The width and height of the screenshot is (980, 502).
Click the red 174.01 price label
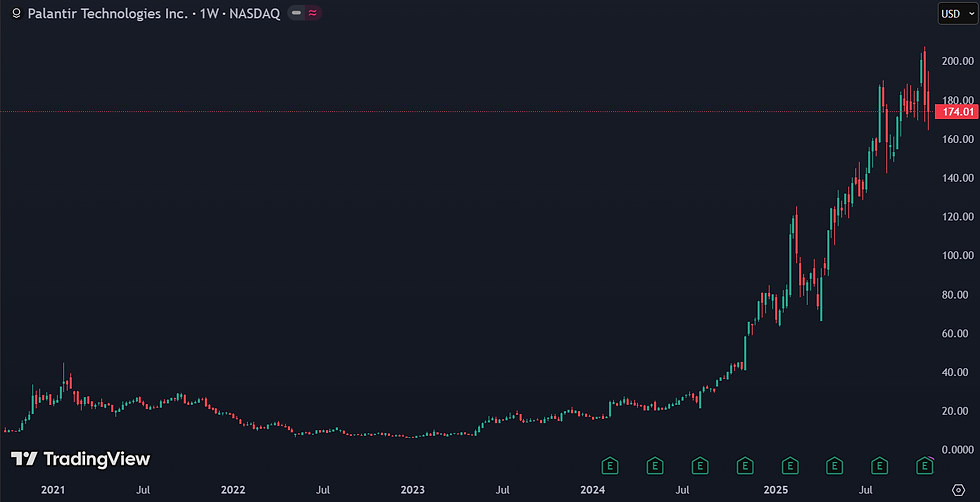point(956,112)
